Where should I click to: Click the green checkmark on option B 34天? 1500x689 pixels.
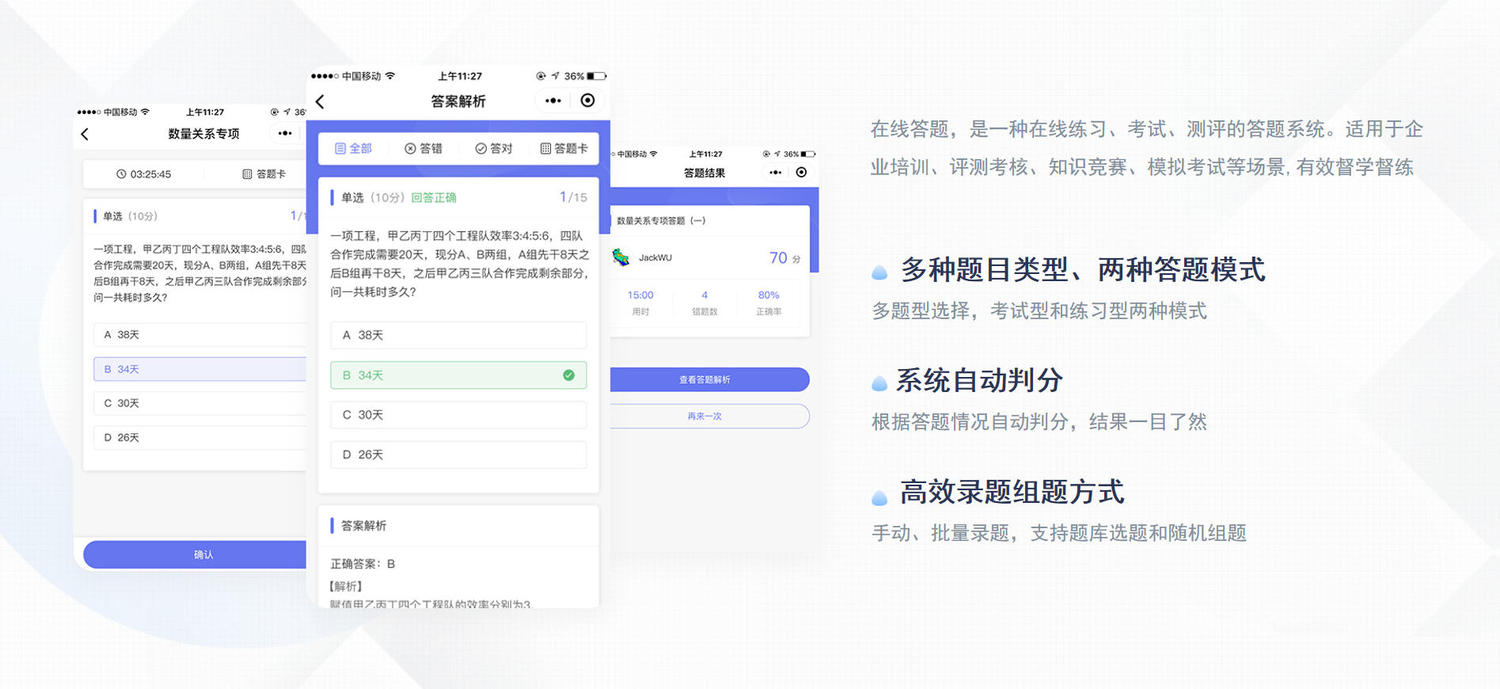click(x=569, y=375)
